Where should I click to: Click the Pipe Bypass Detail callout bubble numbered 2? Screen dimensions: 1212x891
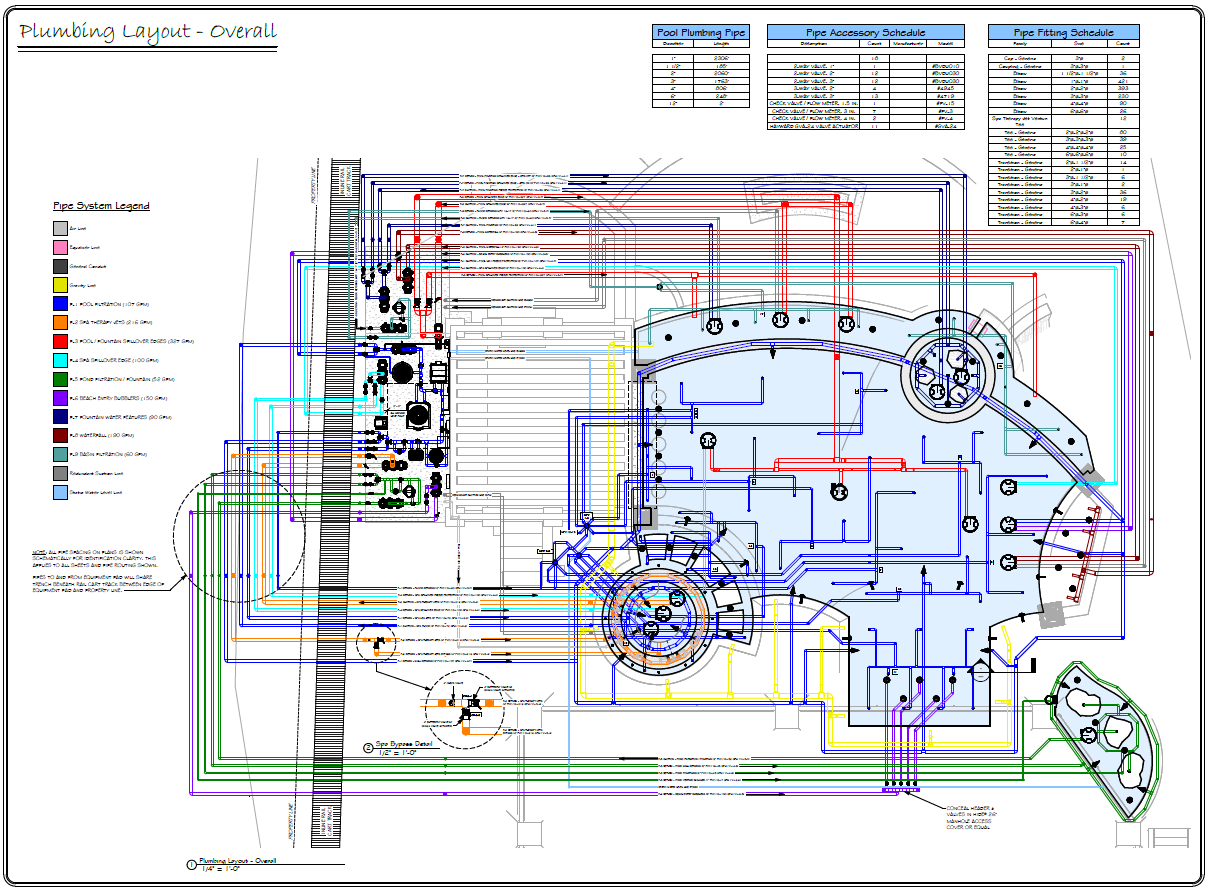pos(368,747)
